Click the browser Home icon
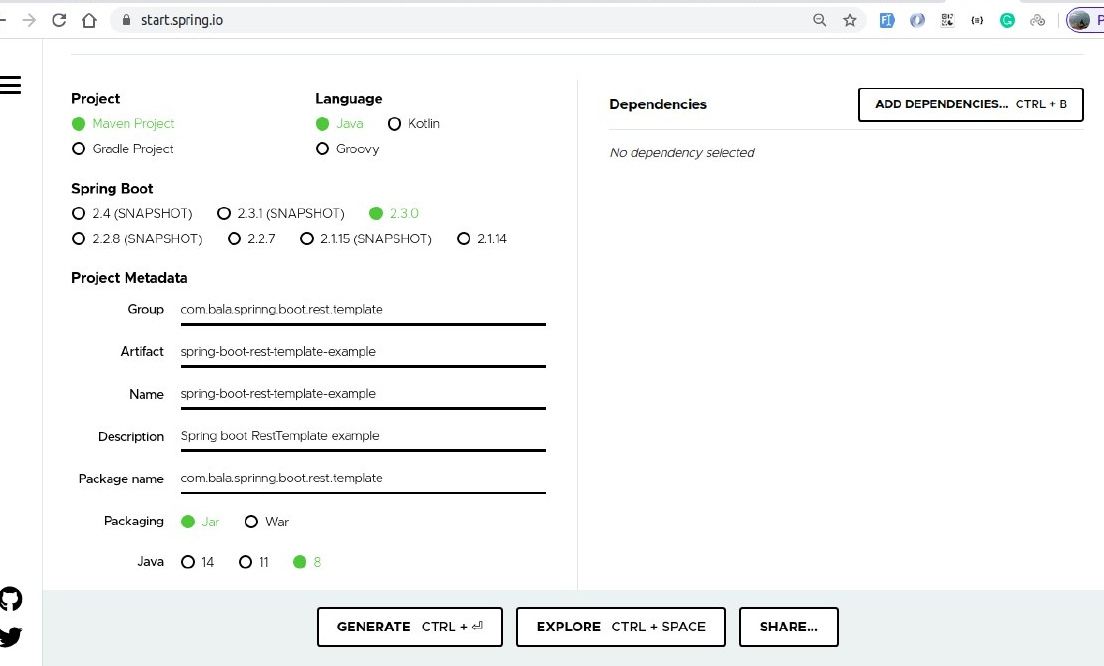The height and width of the screenshot is (666, 1104). [89, 19]
